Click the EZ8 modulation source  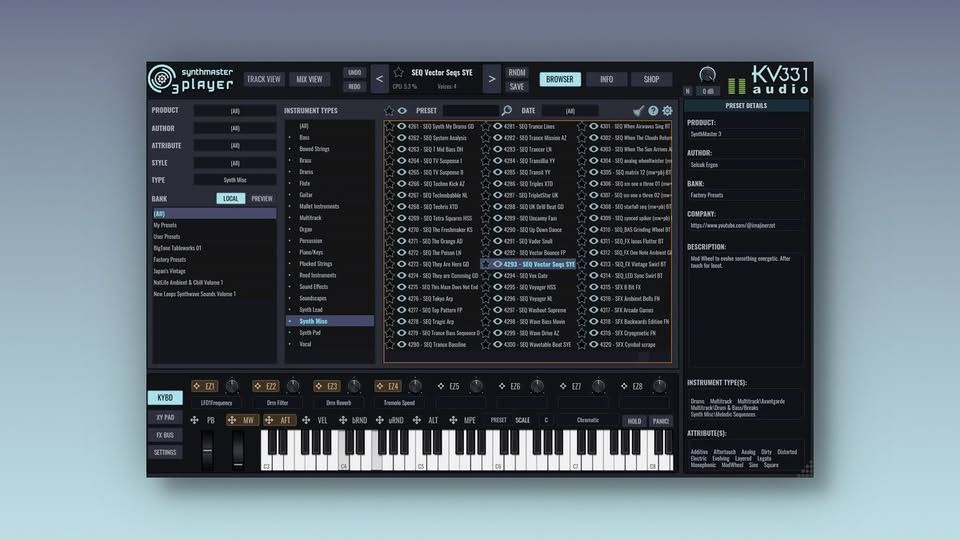(632, 386)
